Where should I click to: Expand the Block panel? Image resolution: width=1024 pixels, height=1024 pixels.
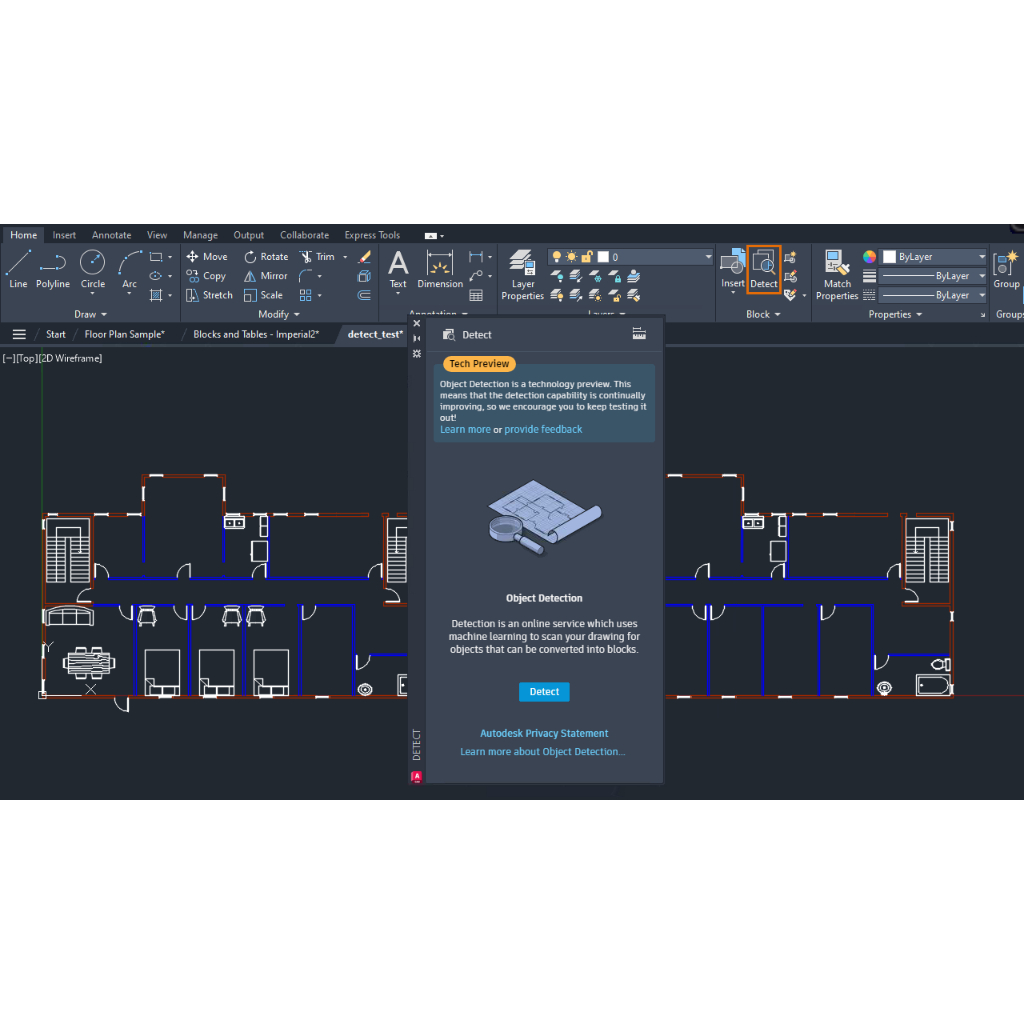pos(763,314)
